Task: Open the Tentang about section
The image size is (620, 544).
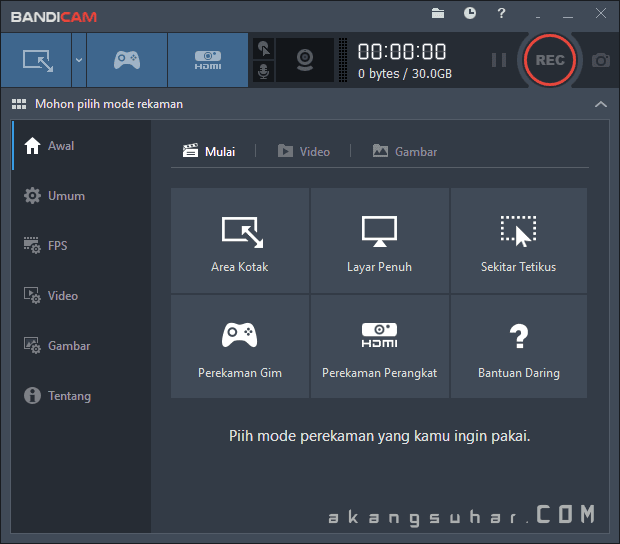Action: pyautogui.click(x=81, y=396)
